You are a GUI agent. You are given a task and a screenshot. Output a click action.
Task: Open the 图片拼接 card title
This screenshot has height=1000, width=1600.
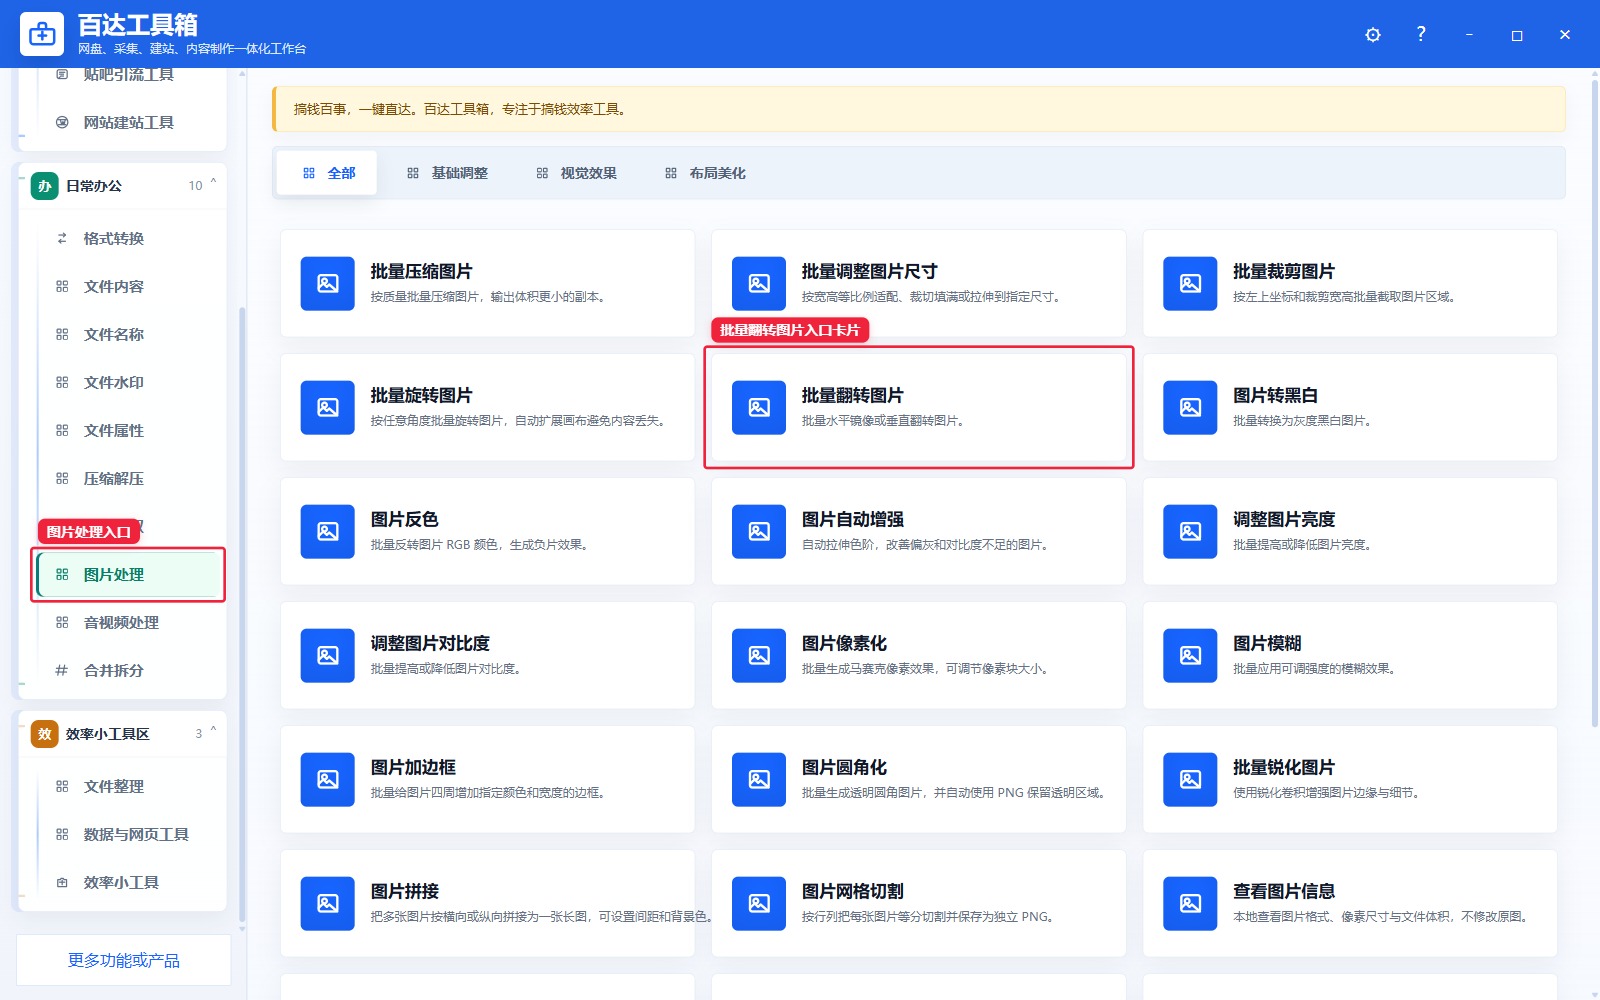click(x=404, y=892)
